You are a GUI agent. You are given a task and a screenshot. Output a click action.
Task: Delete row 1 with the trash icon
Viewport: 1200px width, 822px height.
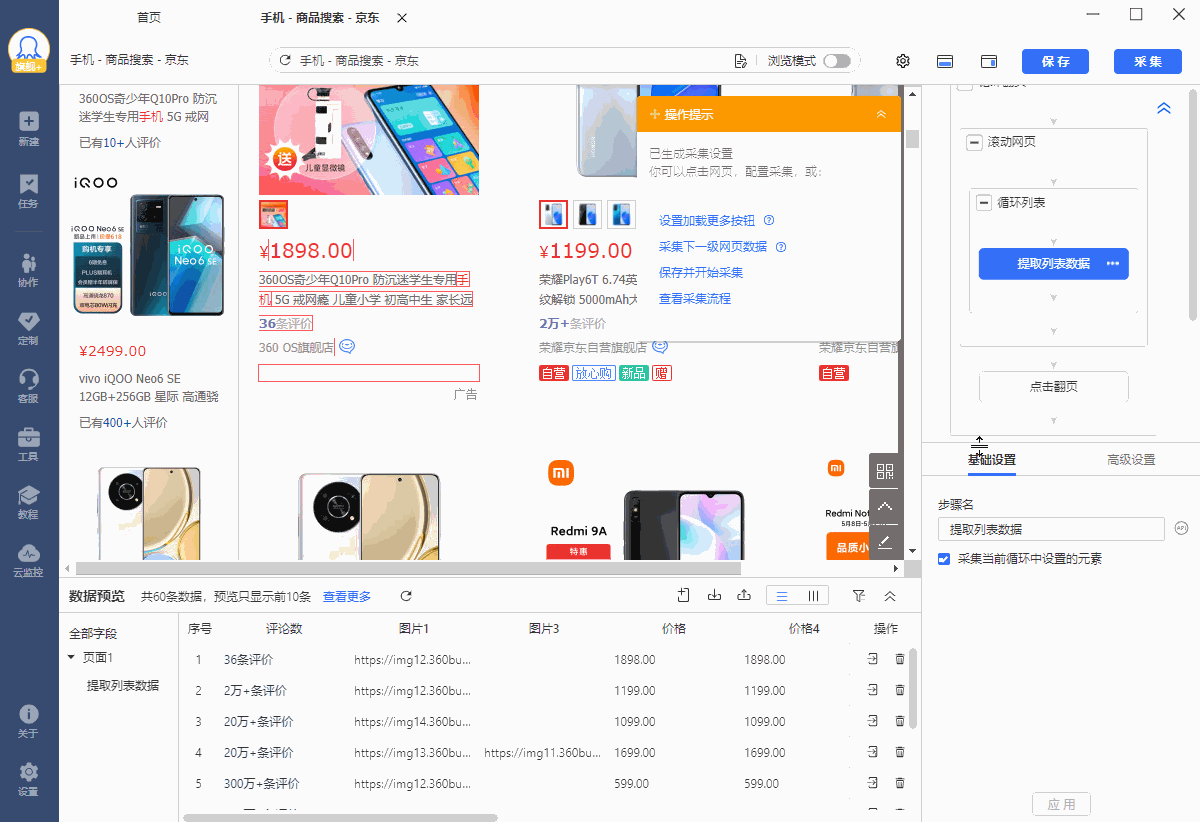pos(900,660)
